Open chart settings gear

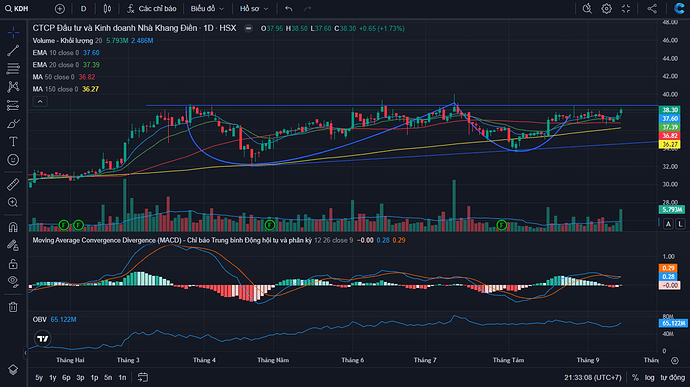click(x=606, y=8)
